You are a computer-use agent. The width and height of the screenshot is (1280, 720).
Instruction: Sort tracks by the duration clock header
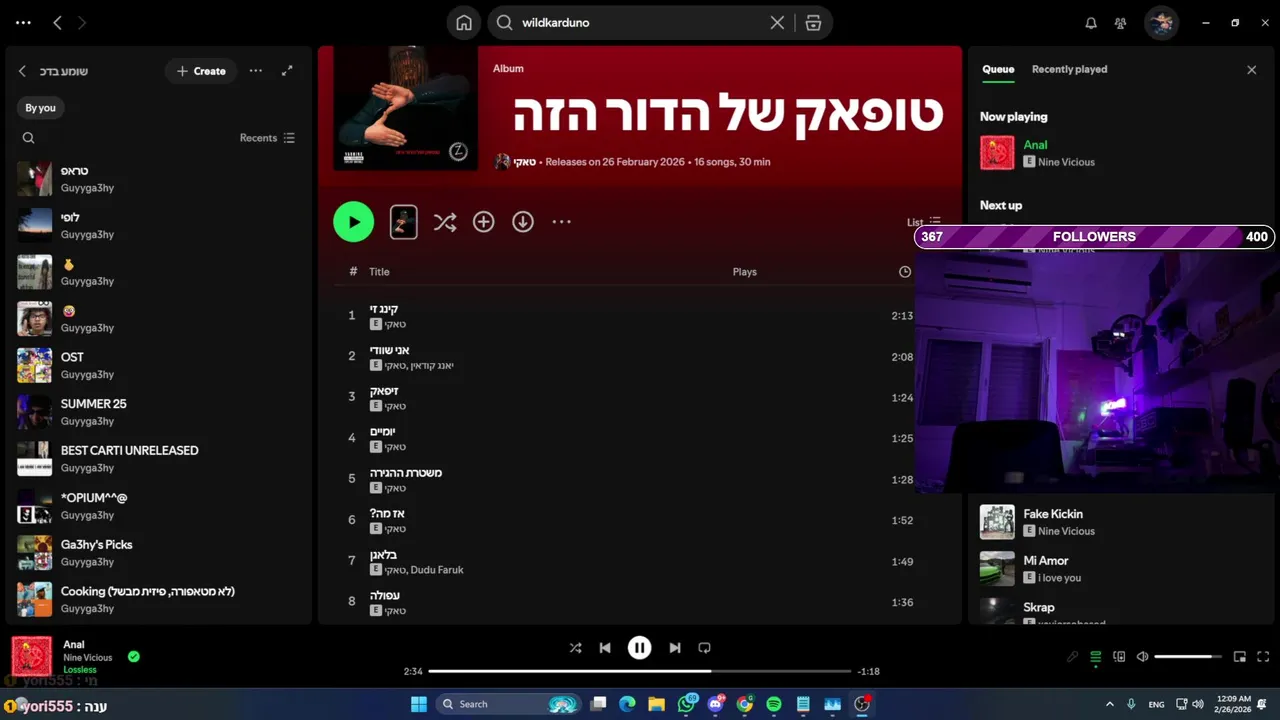(x=905, y=272)
